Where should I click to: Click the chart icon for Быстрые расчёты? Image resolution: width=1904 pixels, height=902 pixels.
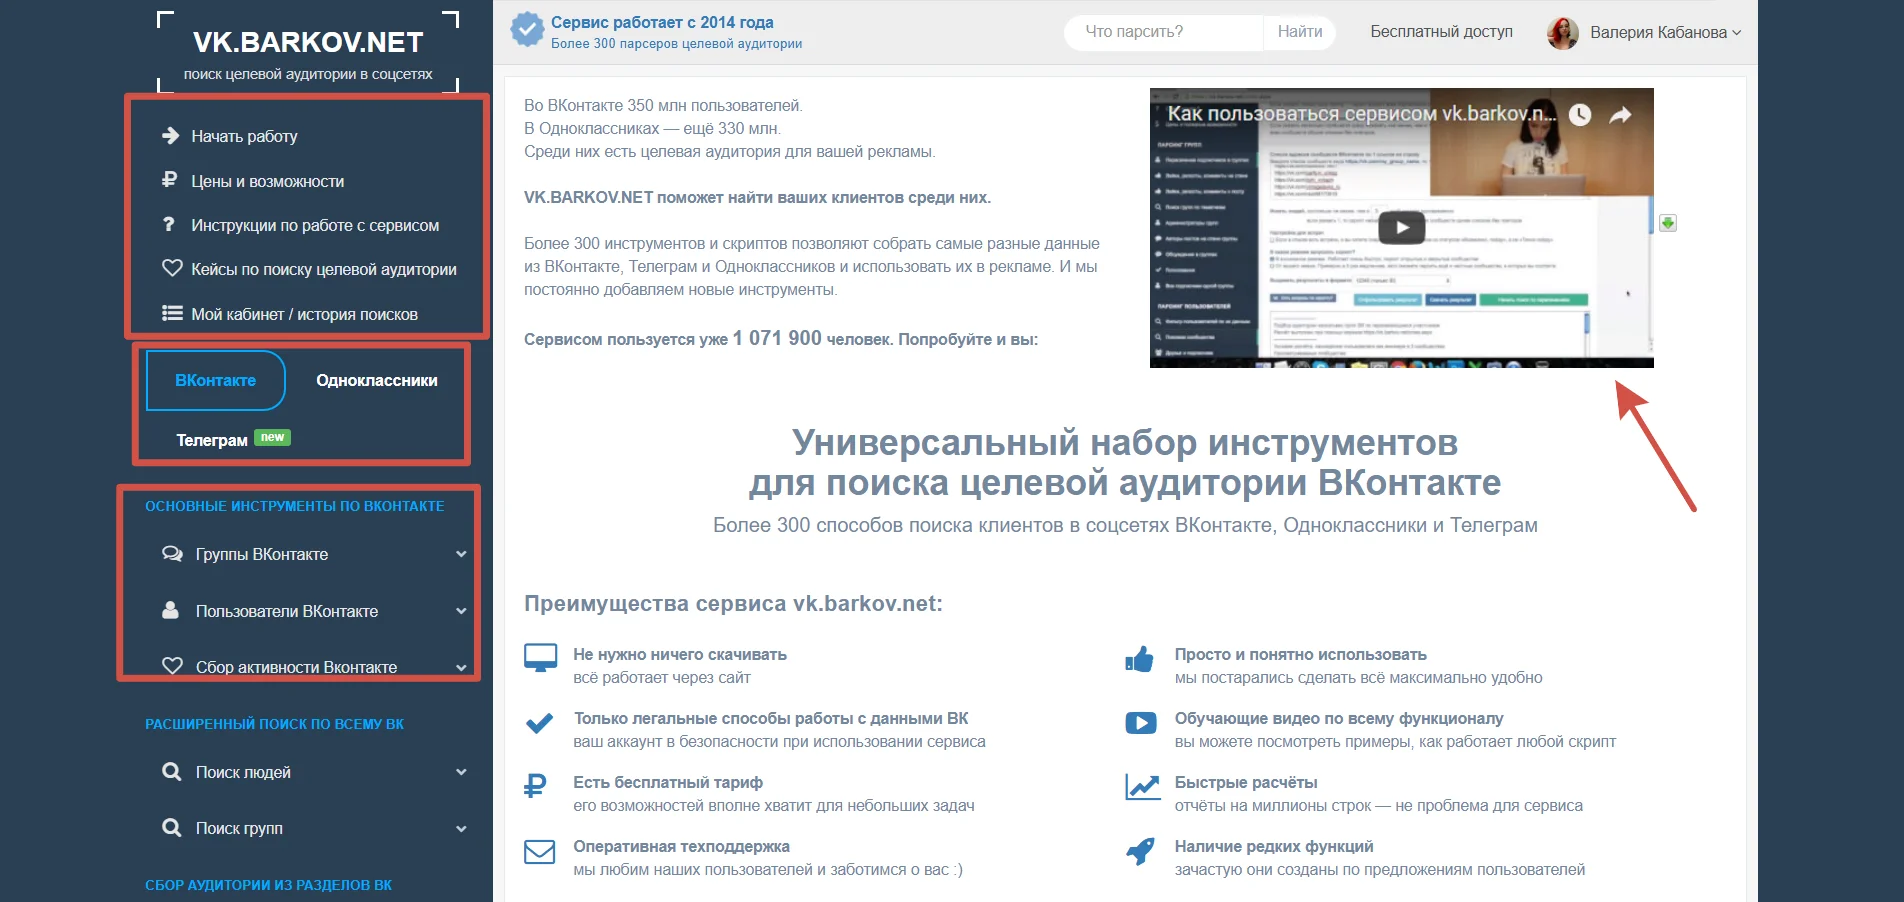click(x=1142, y=787)
